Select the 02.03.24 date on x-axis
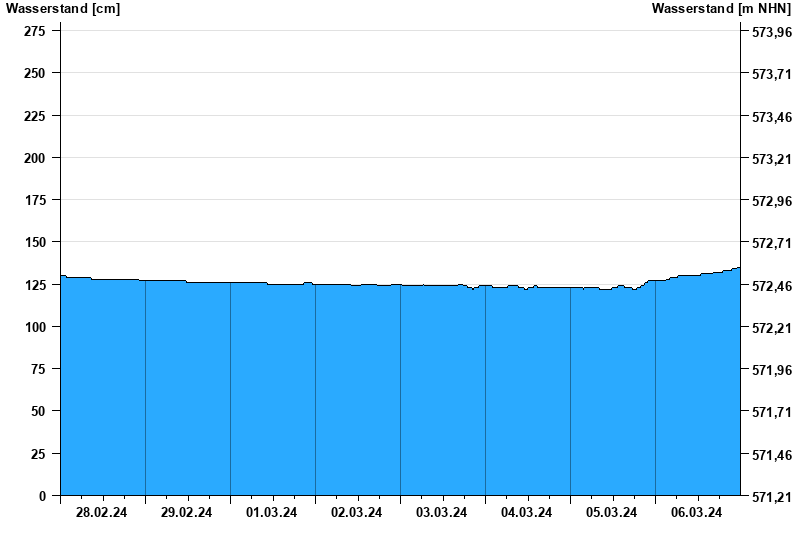This screenshot has width=800, height=550. coord(357,513)
